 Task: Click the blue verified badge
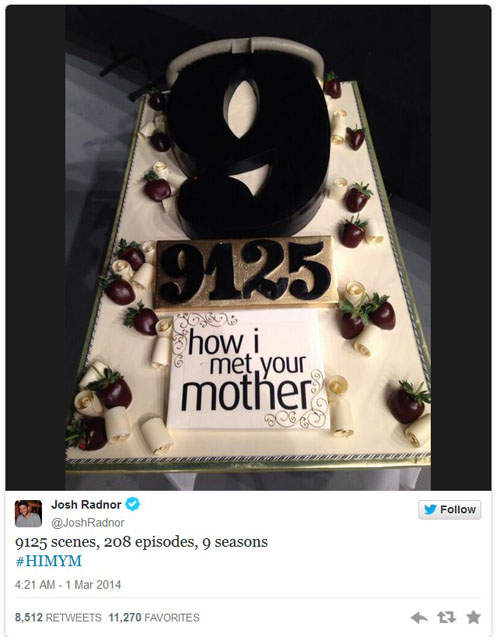coord(133,504)
